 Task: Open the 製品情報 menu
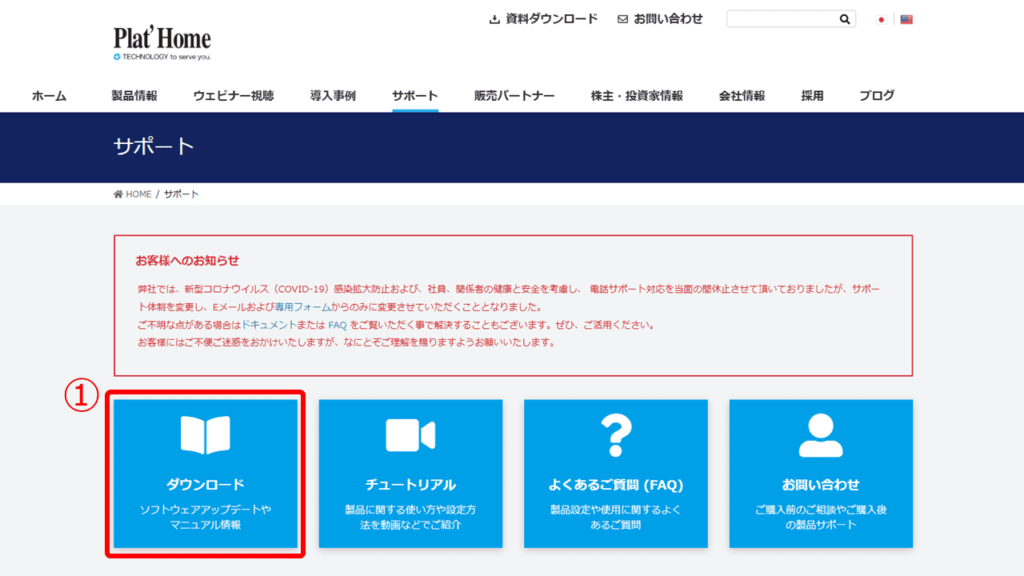[x=134, y=96]
